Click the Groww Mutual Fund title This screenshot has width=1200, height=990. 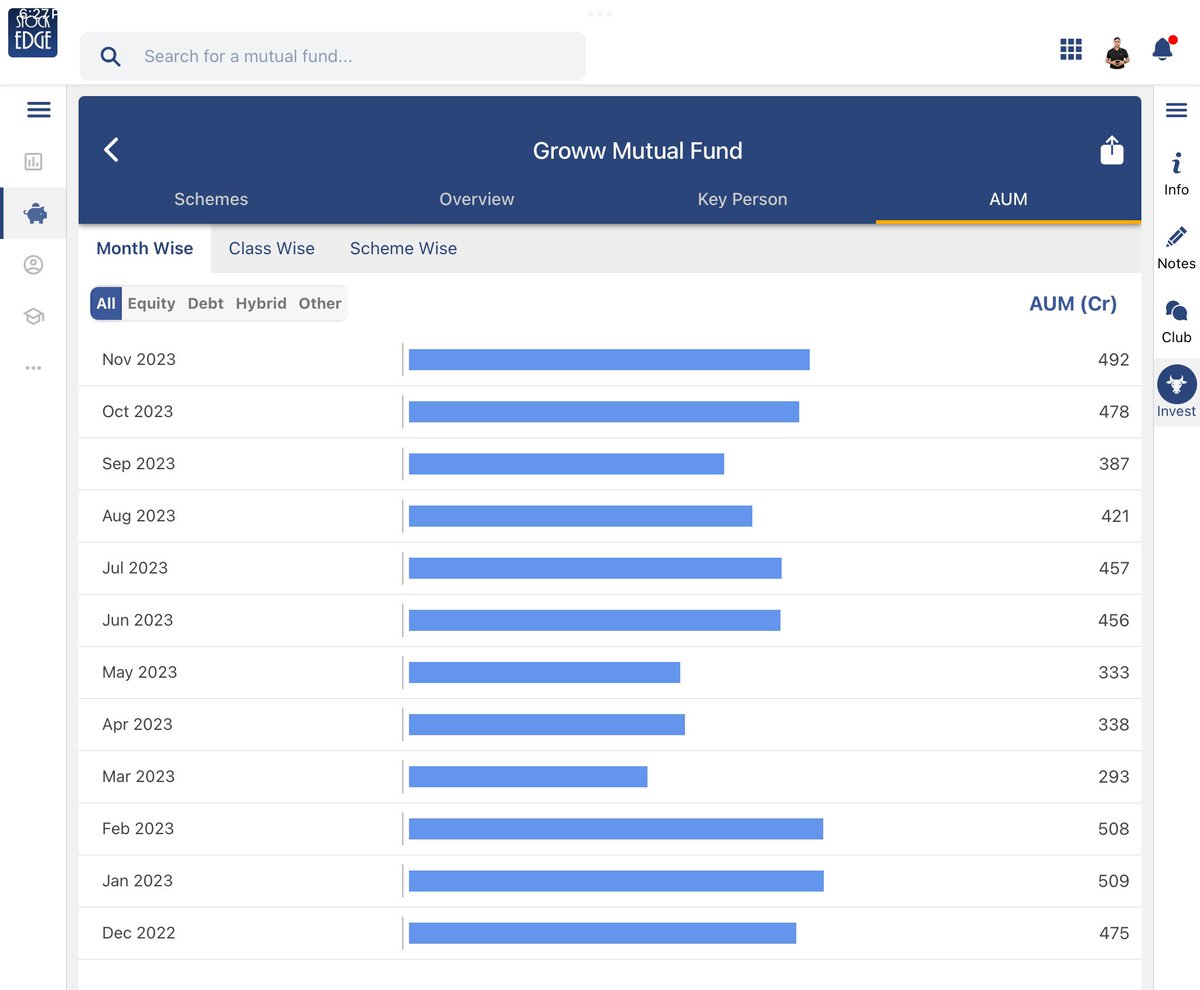point(638,151)
